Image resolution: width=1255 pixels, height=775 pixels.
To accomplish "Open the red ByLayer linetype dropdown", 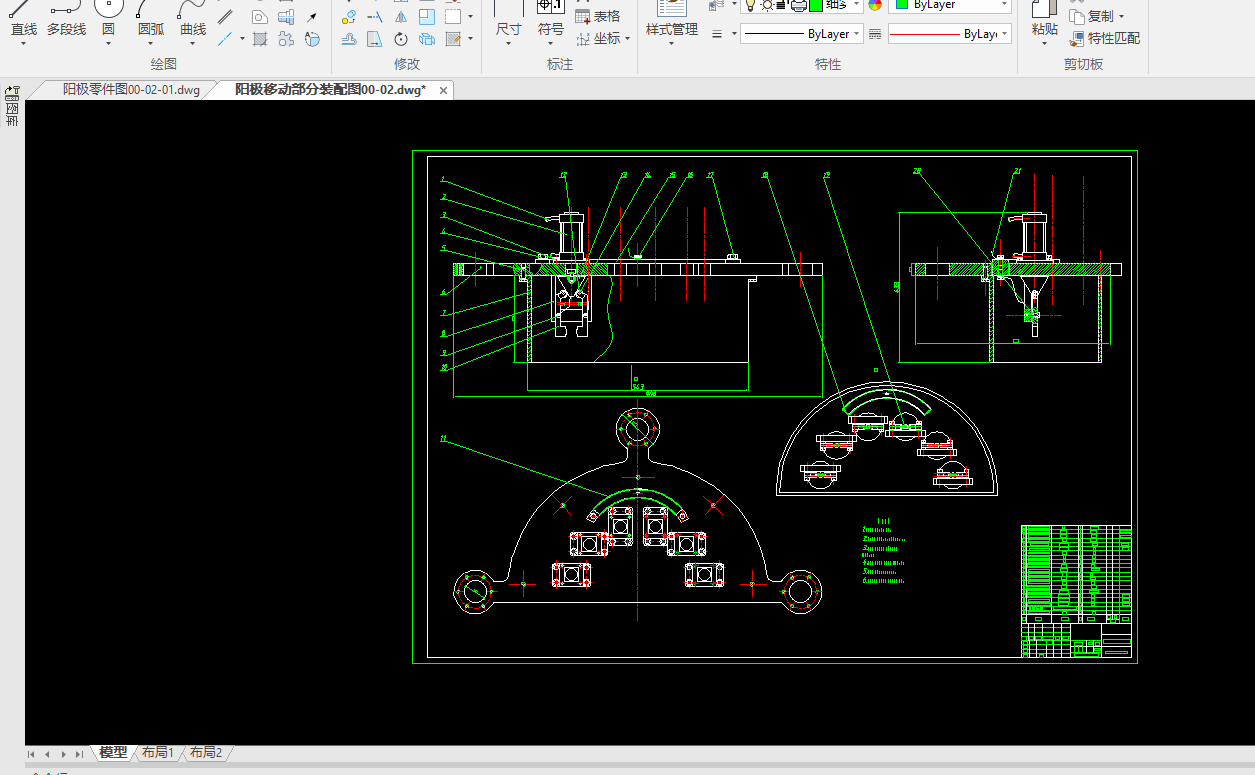I will click(949, 34).
